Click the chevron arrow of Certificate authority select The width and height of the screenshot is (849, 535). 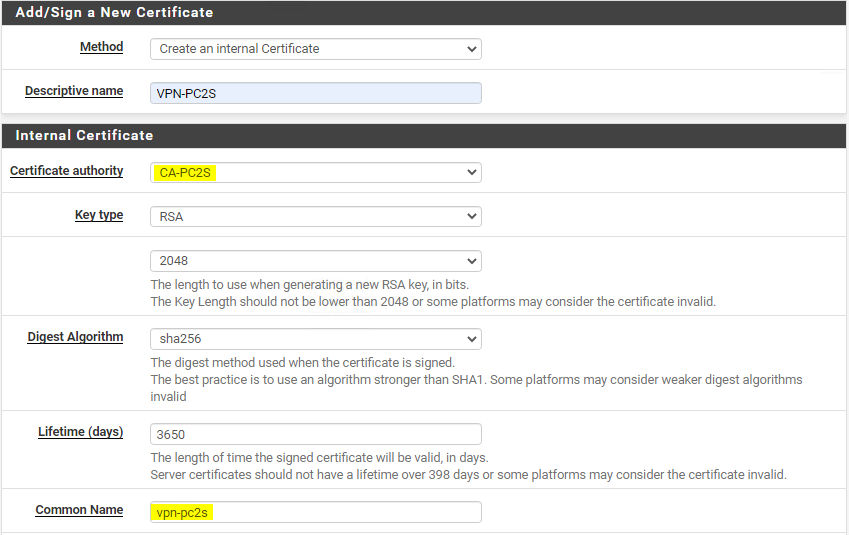[x=472, y=173]
